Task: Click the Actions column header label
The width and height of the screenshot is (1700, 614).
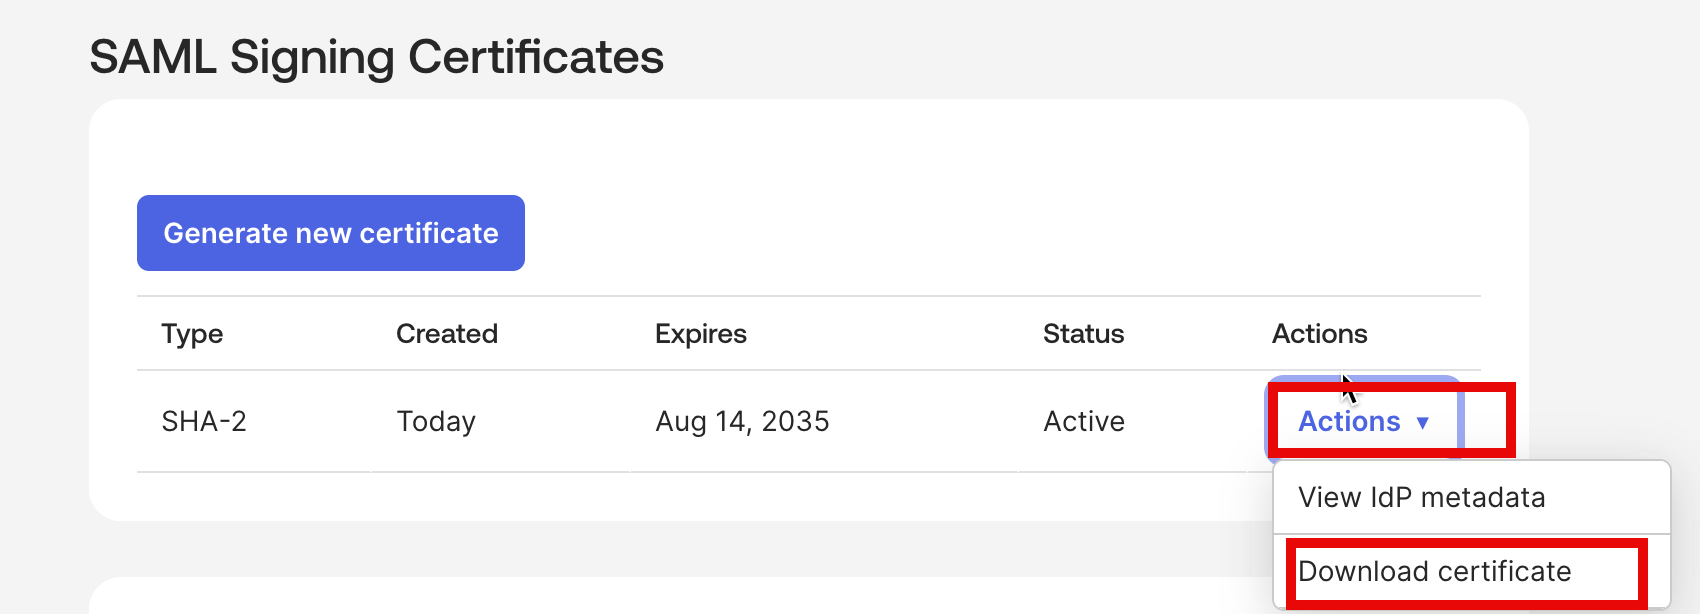Action: [1320, 334]
